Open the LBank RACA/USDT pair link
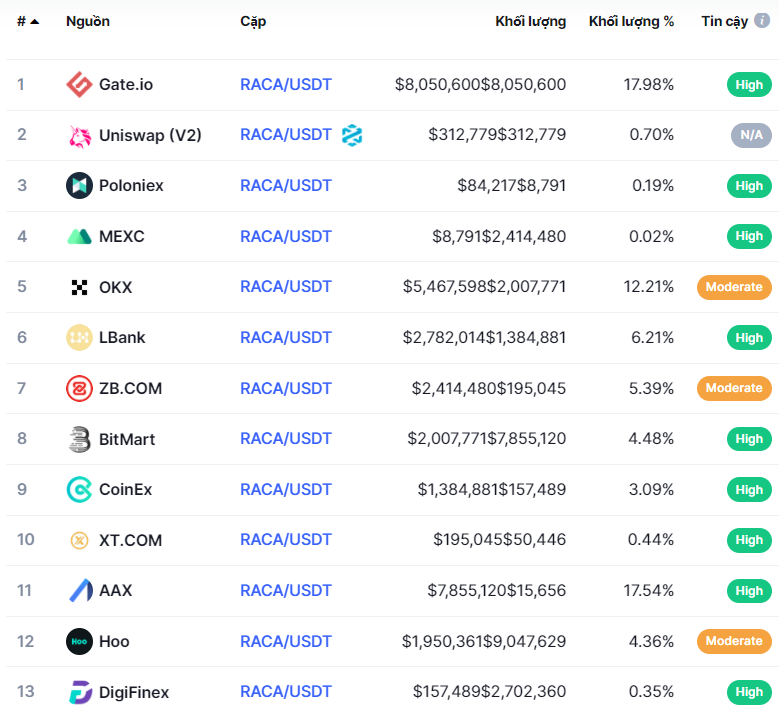The image size is (779, 708). click(x=286, y=338)
